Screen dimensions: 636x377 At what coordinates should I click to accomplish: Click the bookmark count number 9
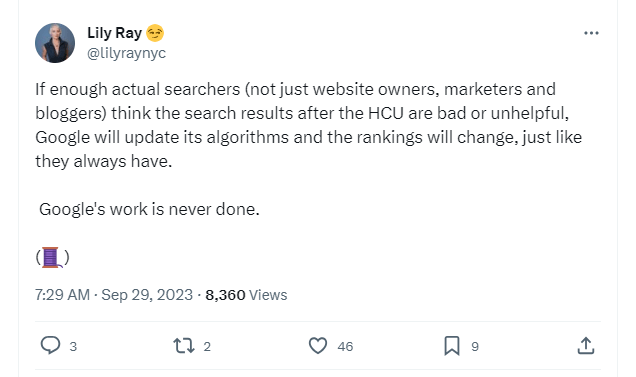coord(475,347)
